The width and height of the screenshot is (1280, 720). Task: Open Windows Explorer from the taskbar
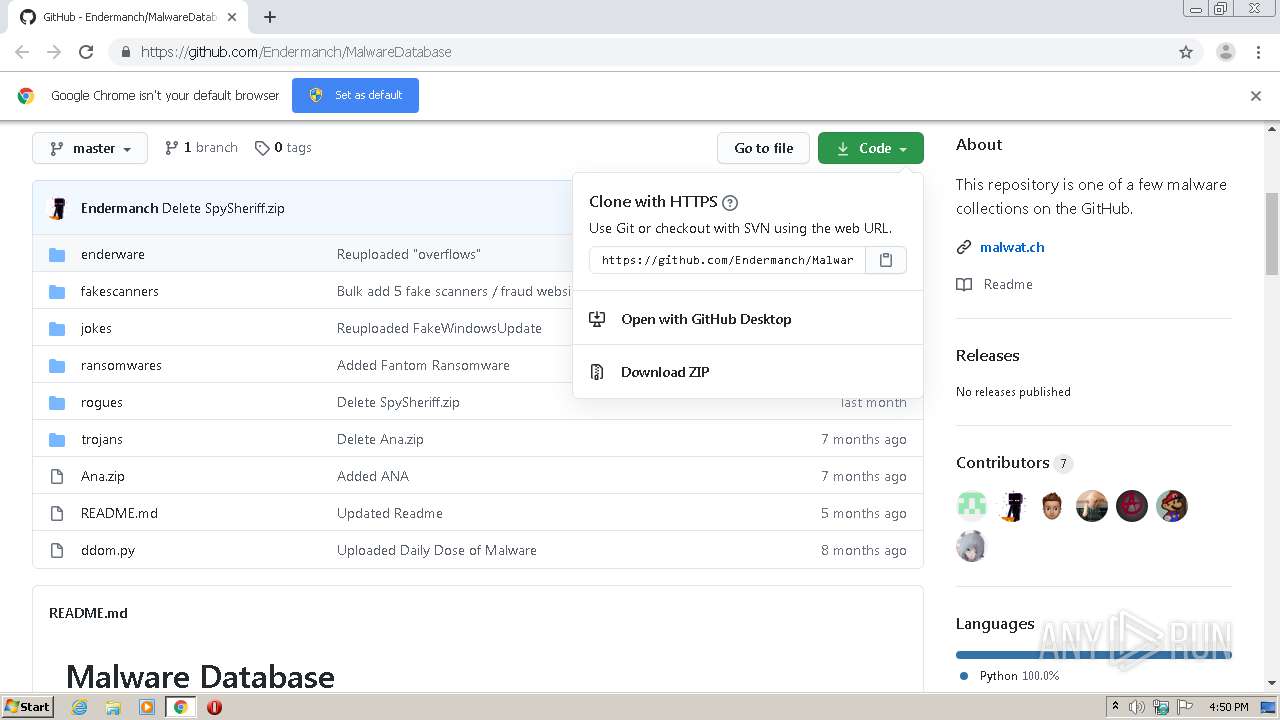pos(113,707)
